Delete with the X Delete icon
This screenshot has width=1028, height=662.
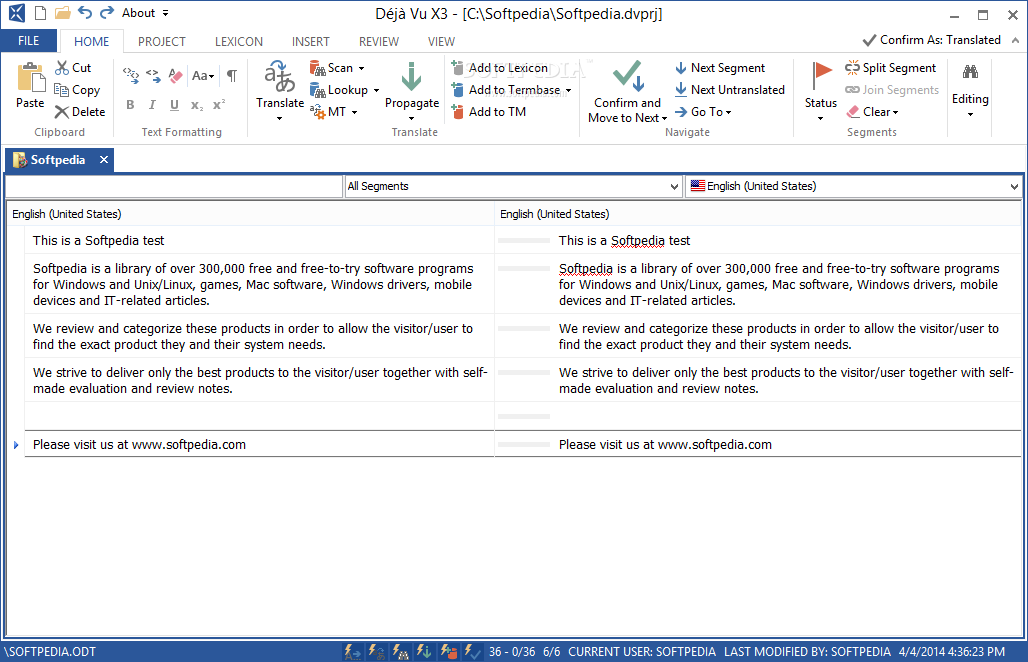click(62, 112)
